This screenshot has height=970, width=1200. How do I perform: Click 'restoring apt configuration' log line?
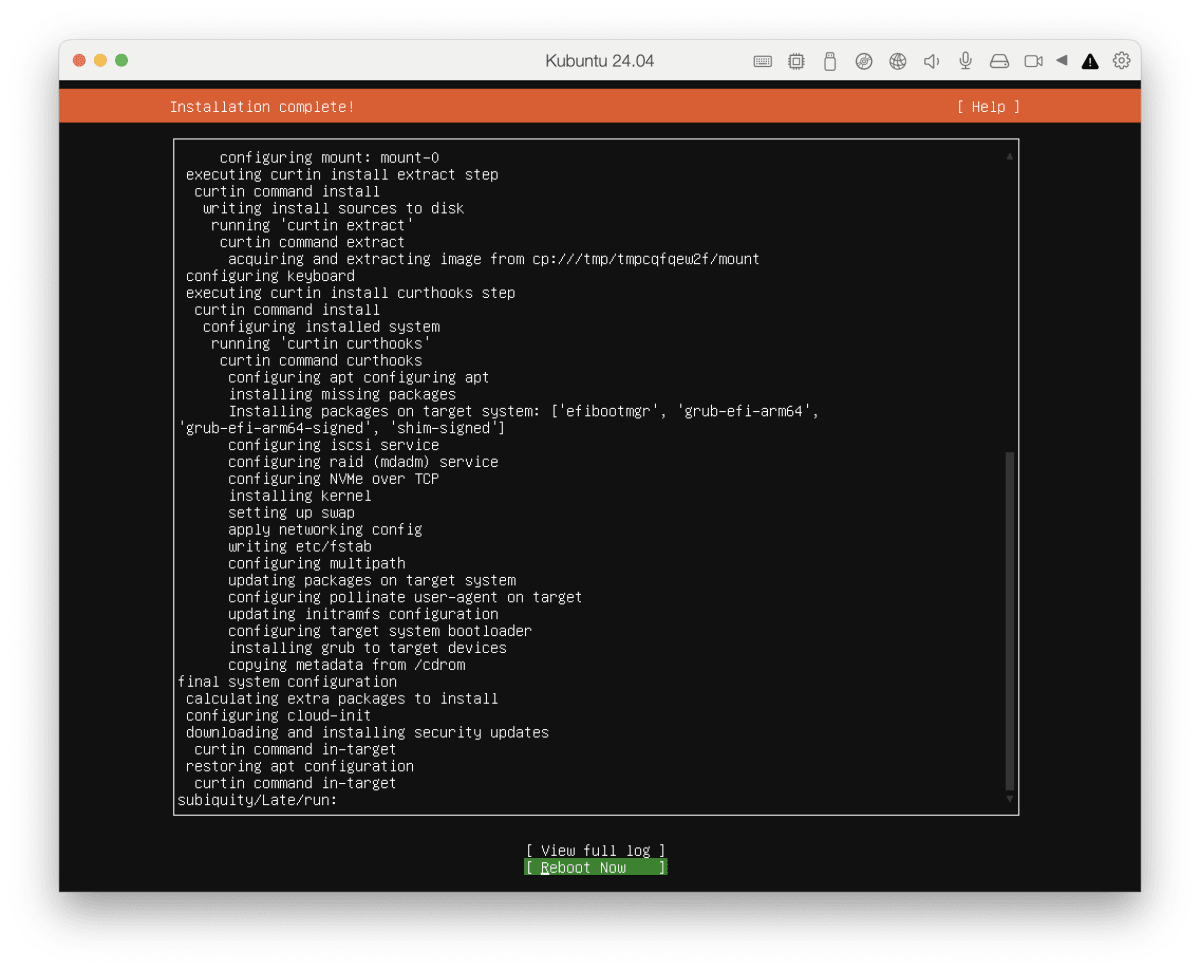[x=300, y=767]
